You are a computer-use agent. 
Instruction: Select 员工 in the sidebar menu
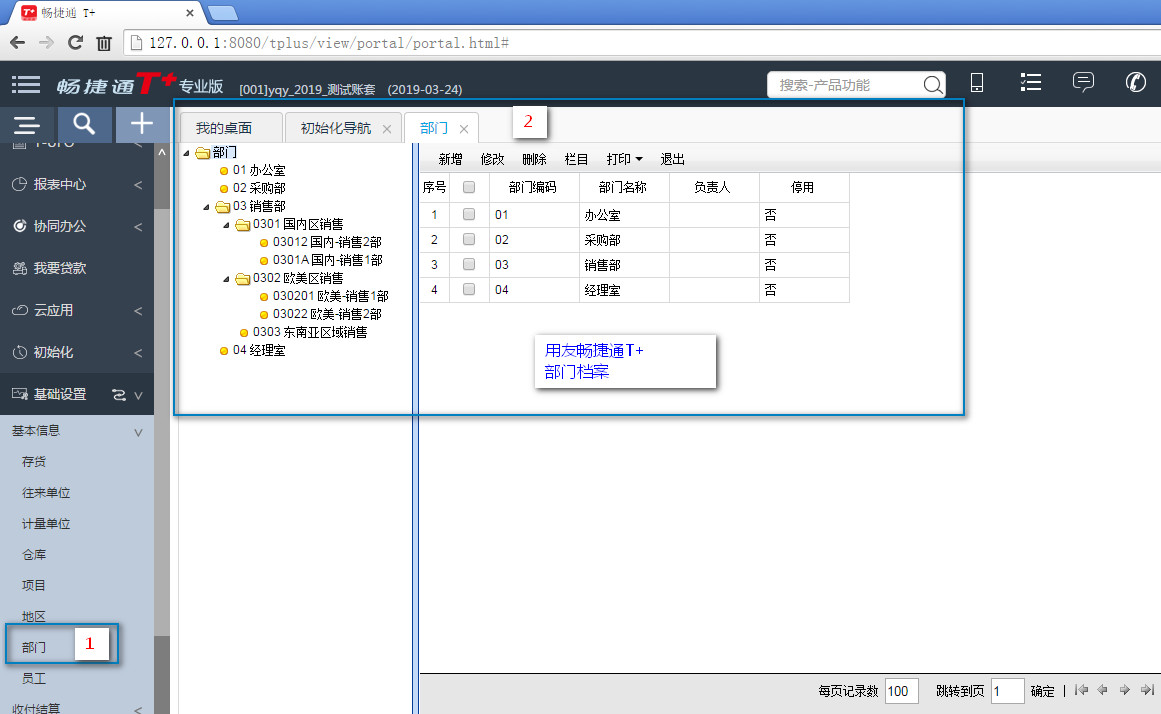[34, 678]
